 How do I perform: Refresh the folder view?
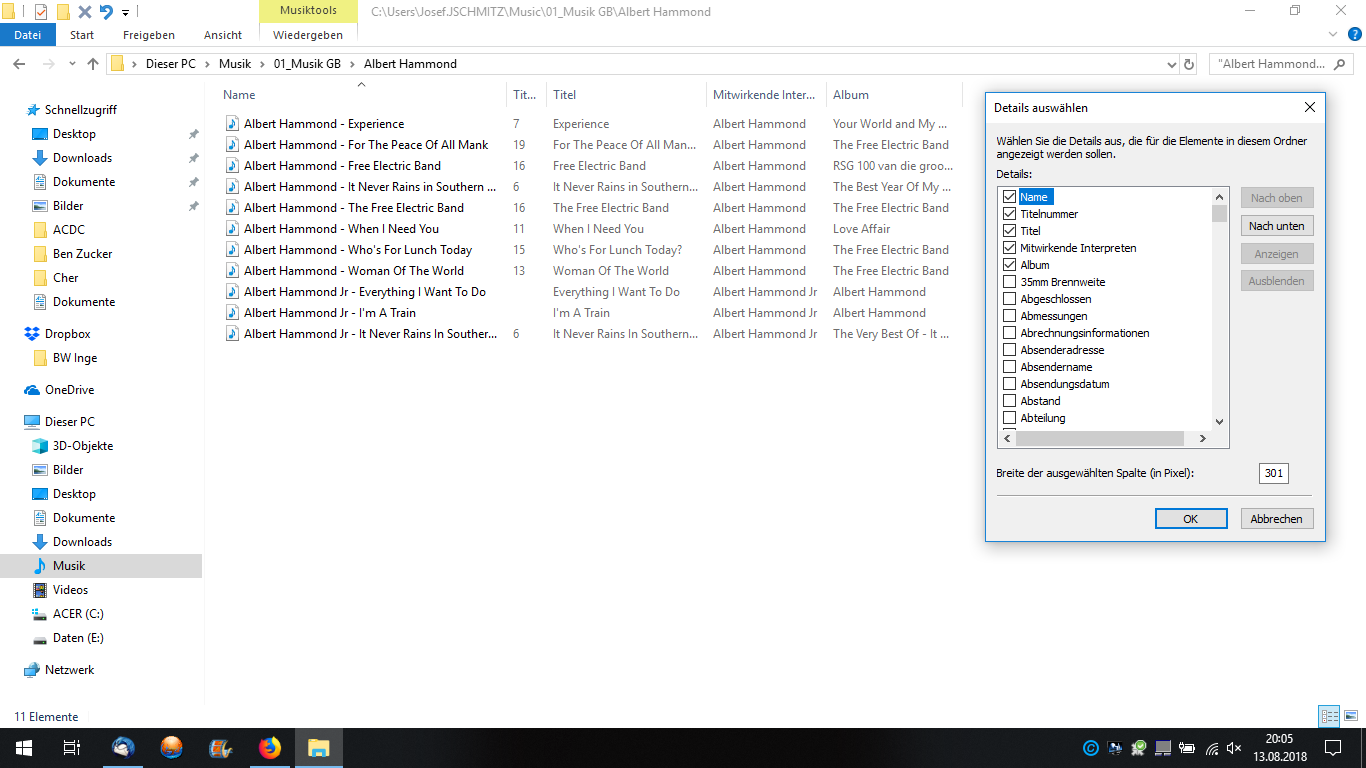coord(1189,64)
